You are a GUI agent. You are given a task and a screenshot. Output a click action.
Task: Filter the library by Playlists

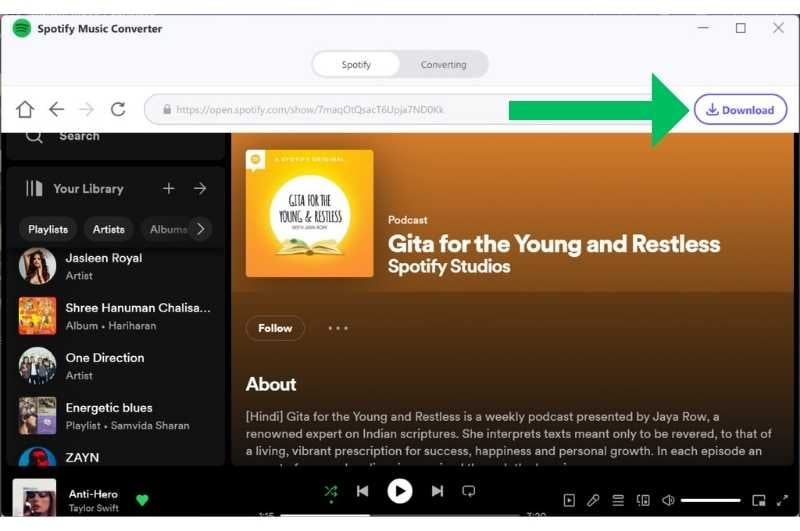coord(48,230)
